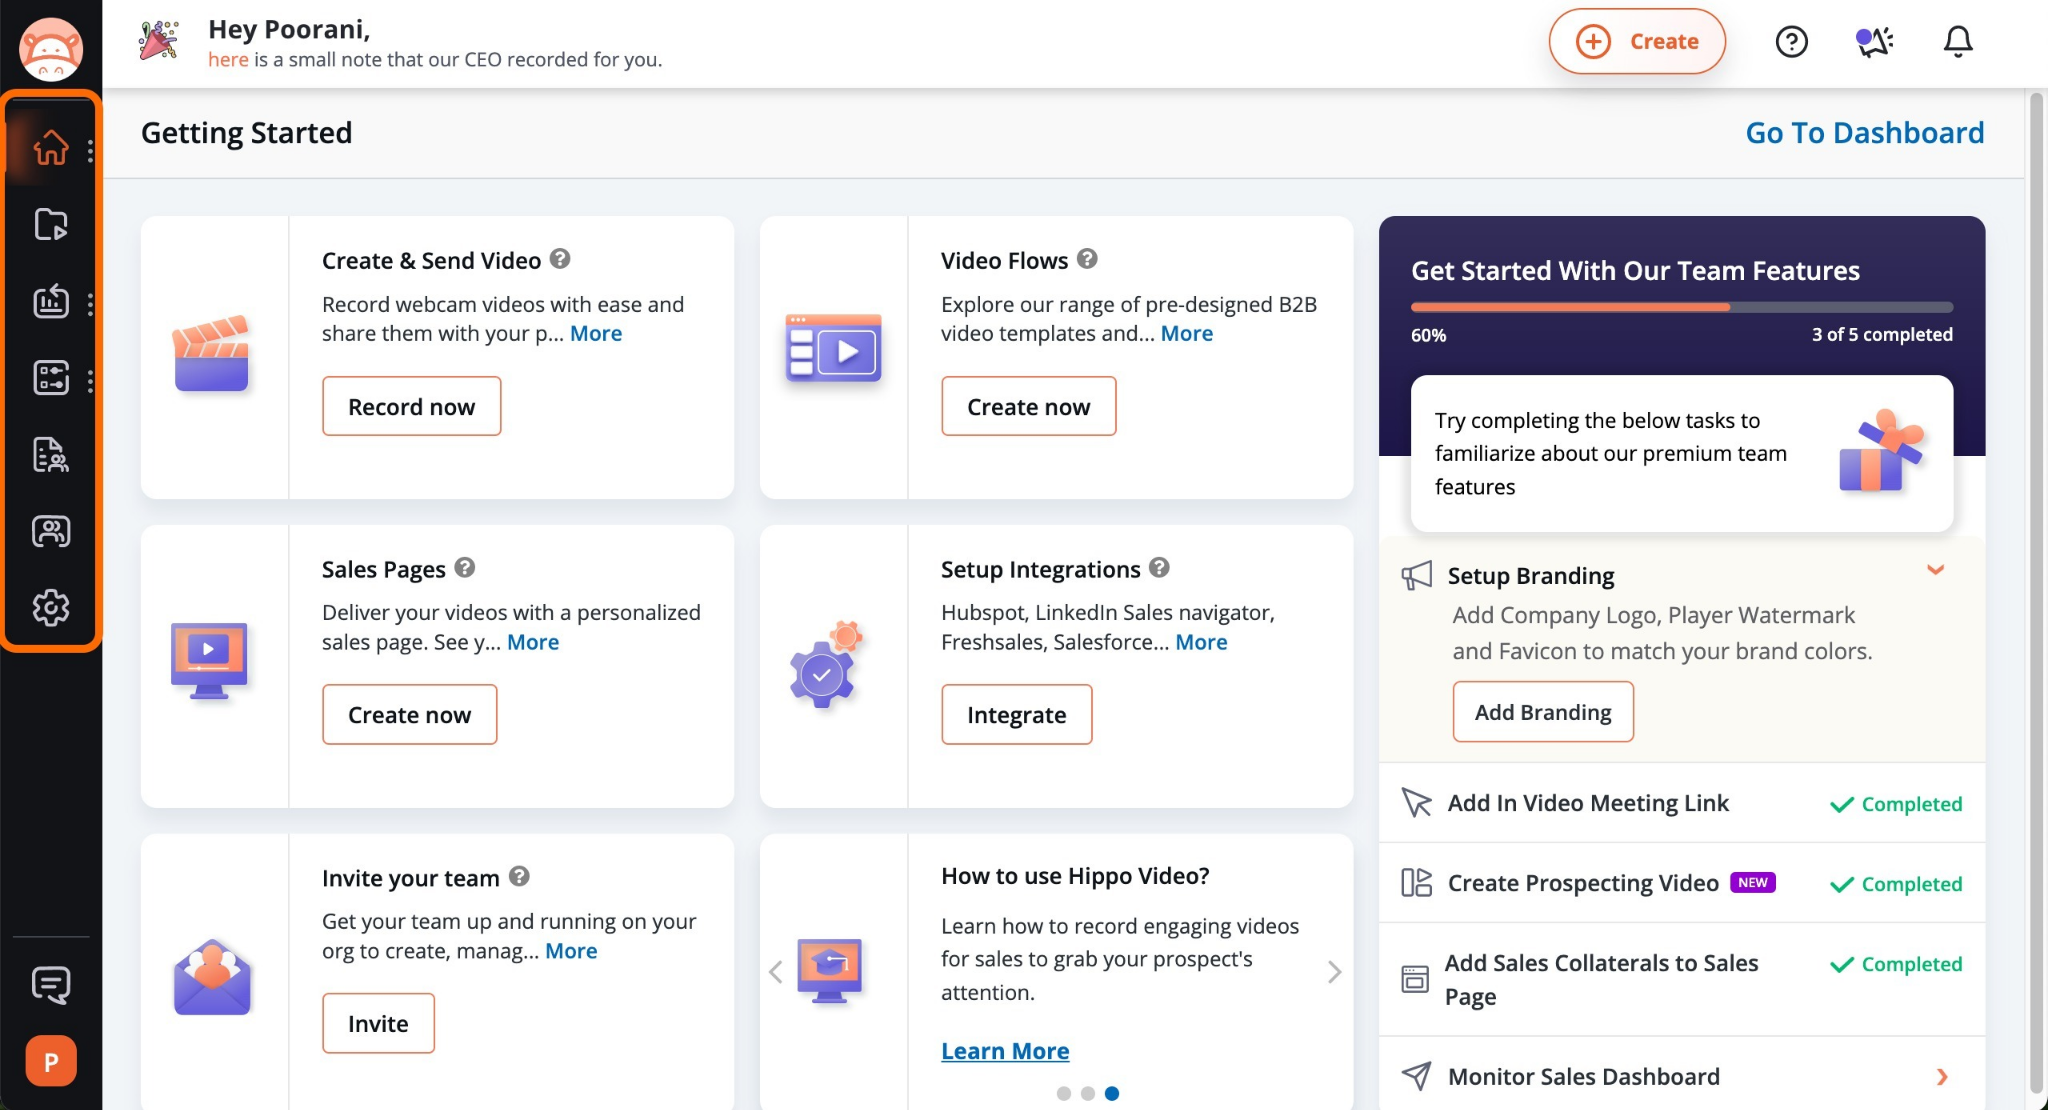This screenshot has width=2048, height=1110.
Task: Open the more options dots beside video flows icon
Action: (x=90, y=381)
